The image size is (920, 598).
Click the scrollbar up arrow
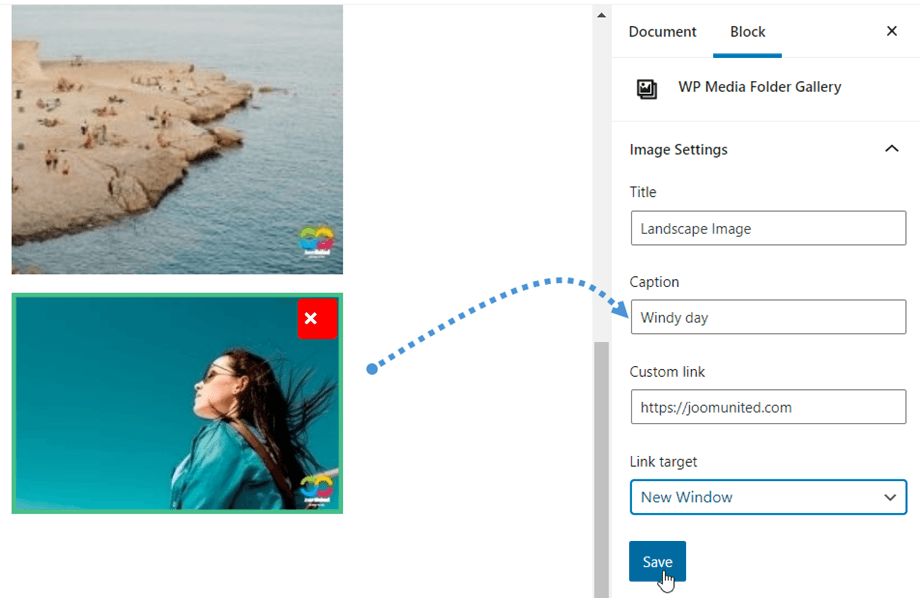pyautogui.click(x=601, y=15)
